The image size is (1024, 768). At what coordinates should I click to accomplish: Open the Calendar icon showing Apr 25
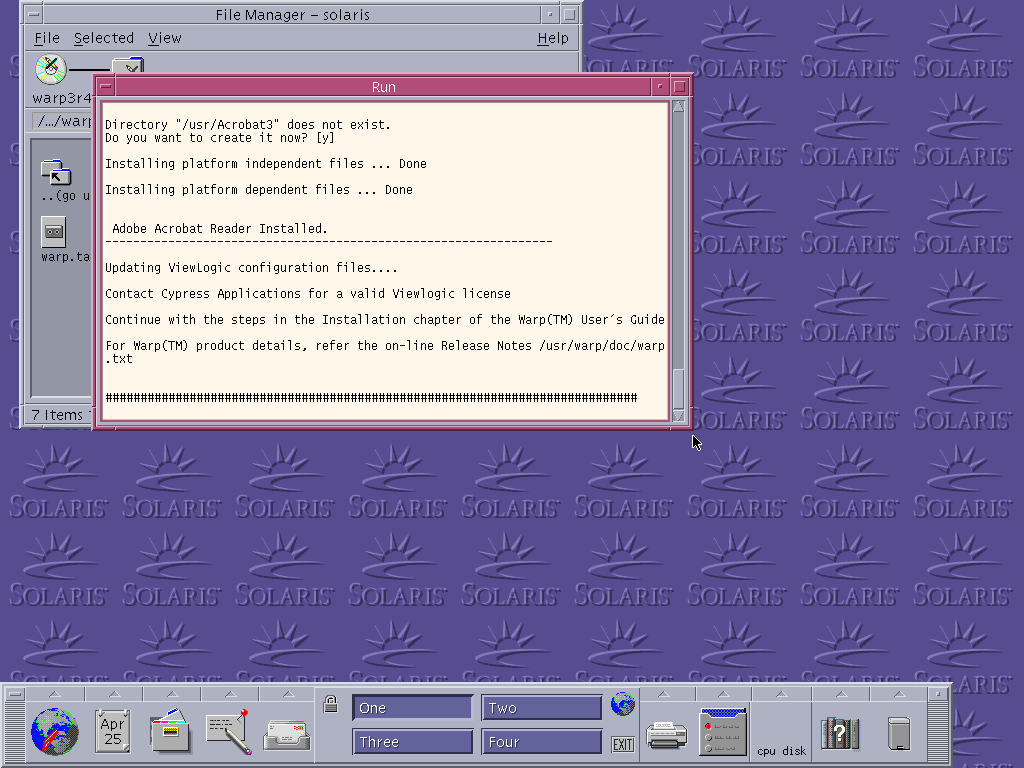112,731
